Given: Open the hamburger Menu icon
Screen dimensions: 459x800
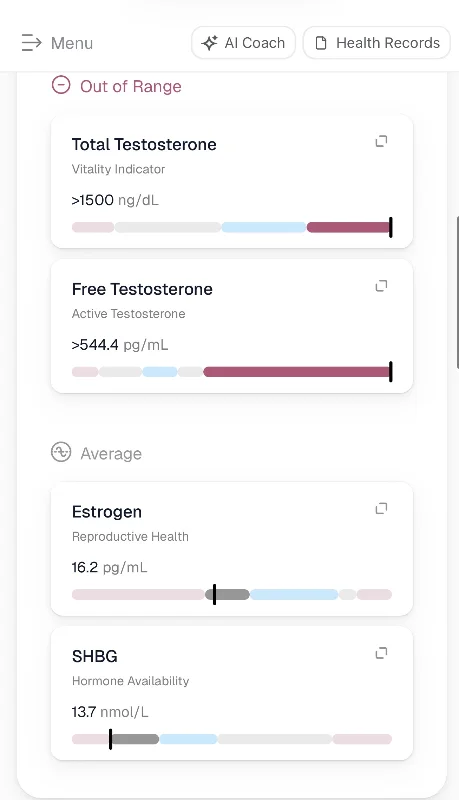Looking at the screenshot, I should coord(32,43).
